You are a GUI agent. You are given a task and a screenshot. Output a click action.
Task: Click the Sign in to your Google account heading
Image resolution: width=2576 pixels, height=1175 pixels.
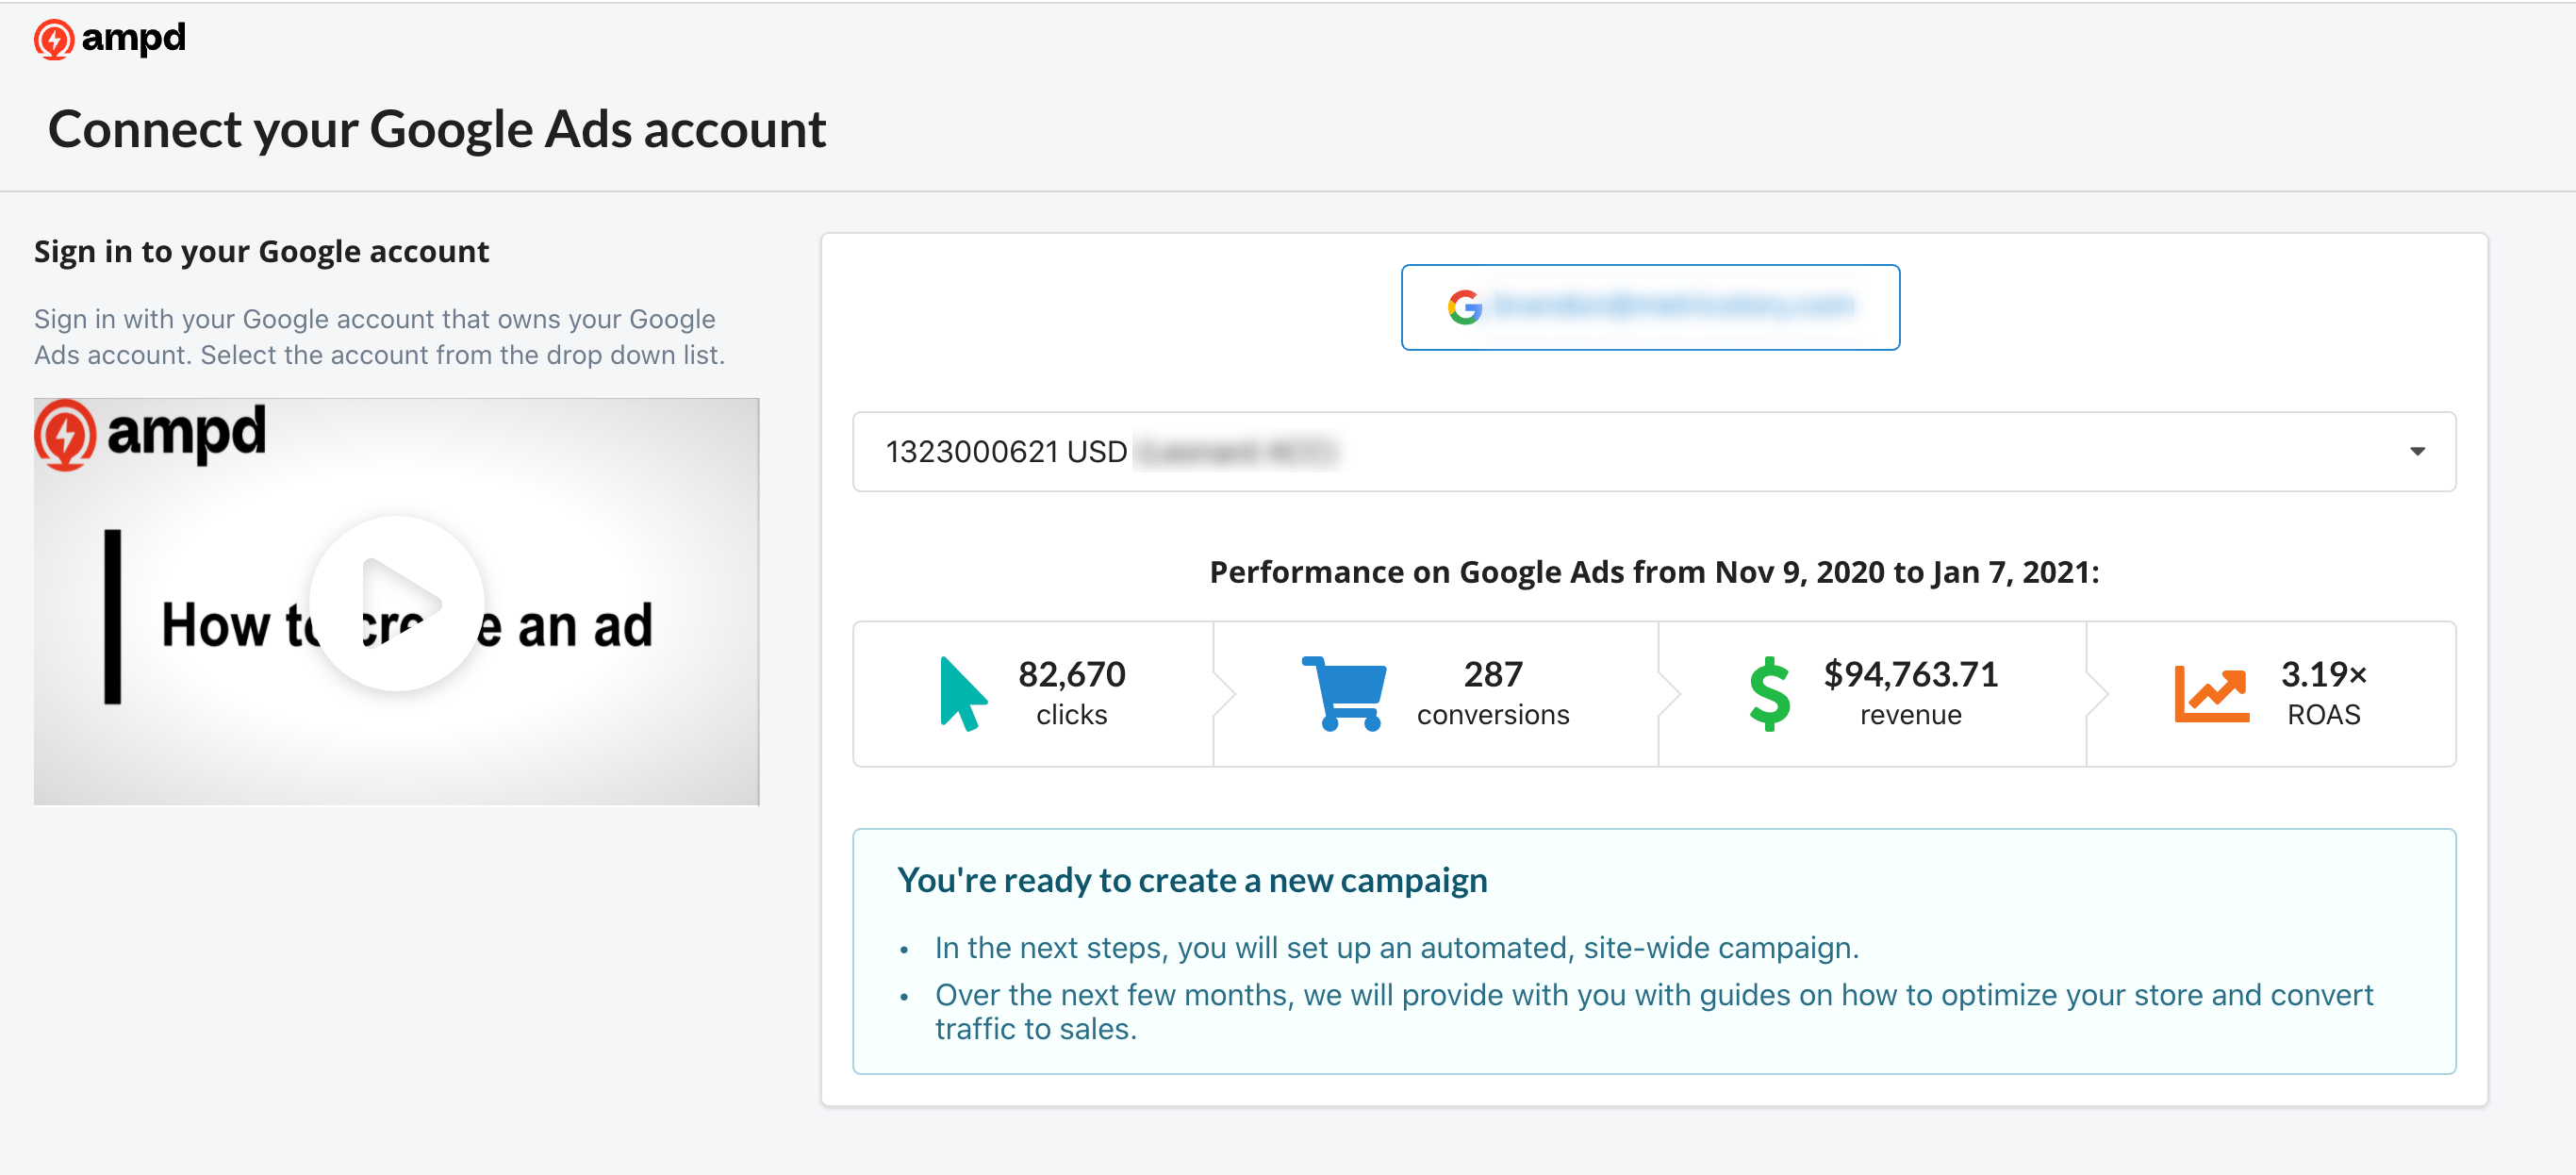coord(262,252)
